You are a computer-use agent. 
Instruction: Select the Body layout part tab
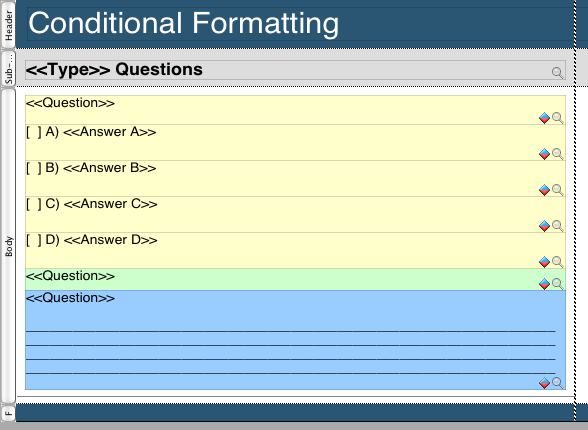tap(8, 246)
